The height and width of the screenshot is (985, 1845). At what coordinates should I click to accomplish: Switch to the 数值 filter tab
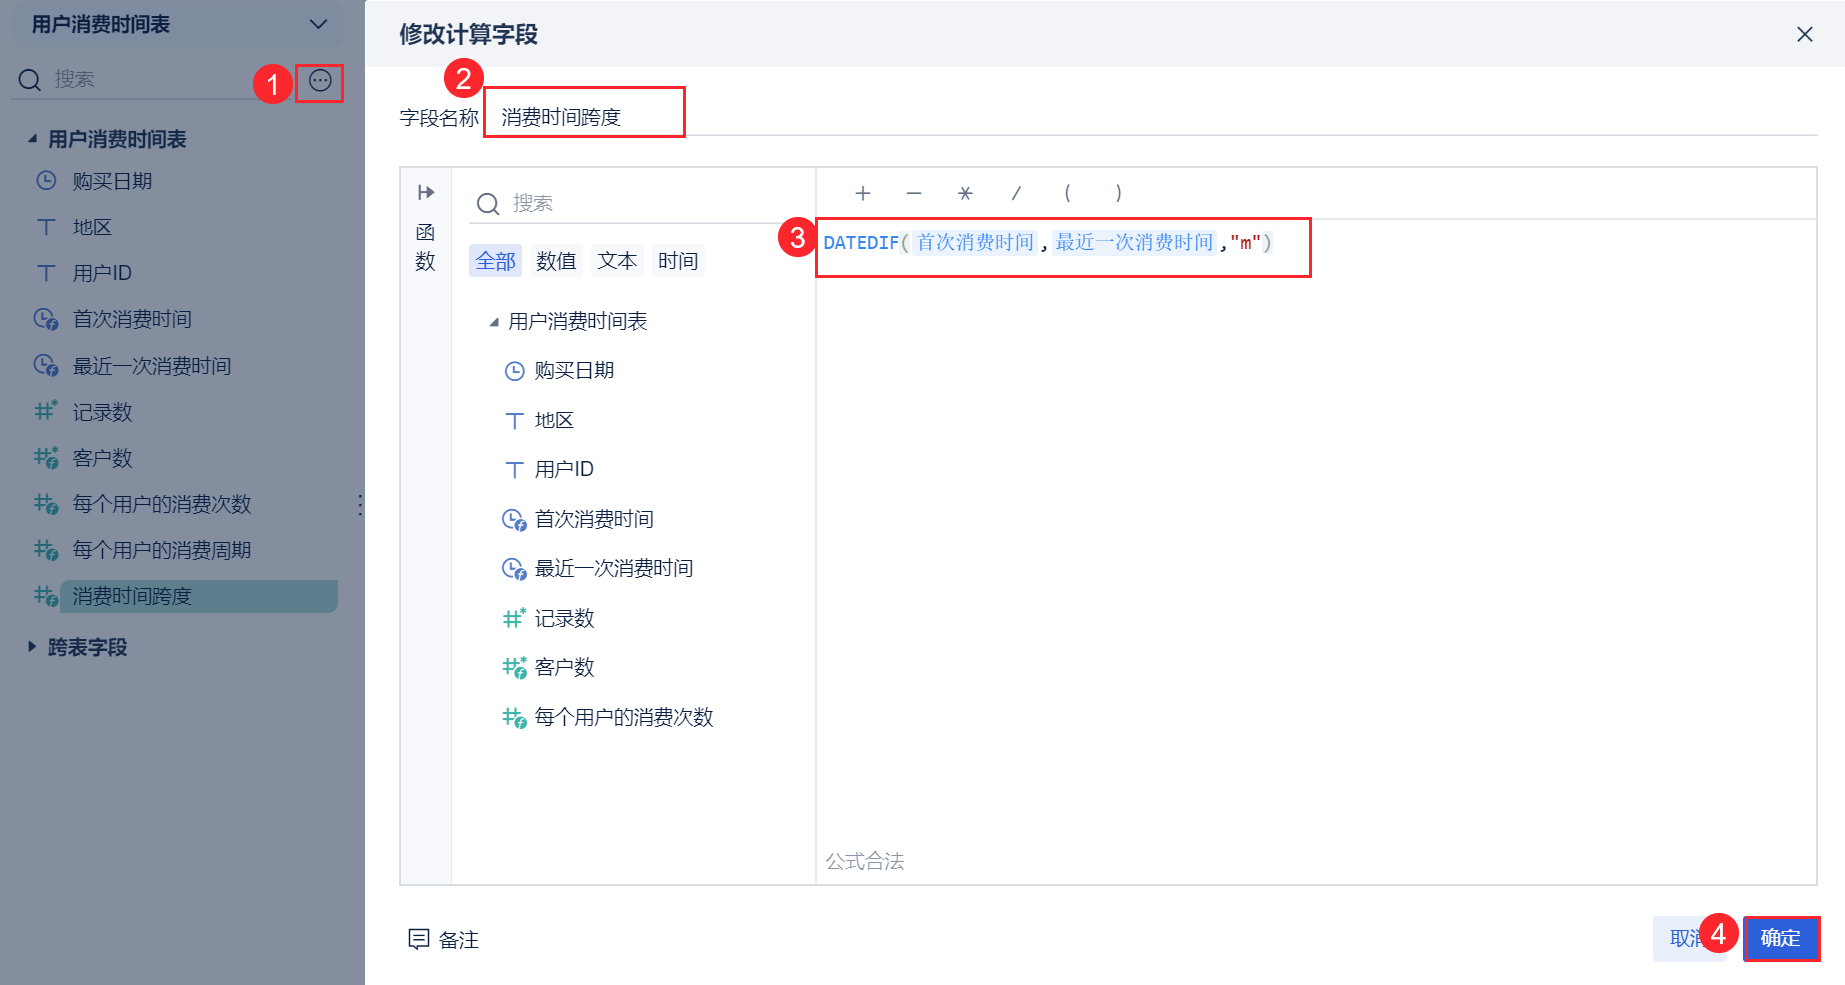tap(556, 261)
